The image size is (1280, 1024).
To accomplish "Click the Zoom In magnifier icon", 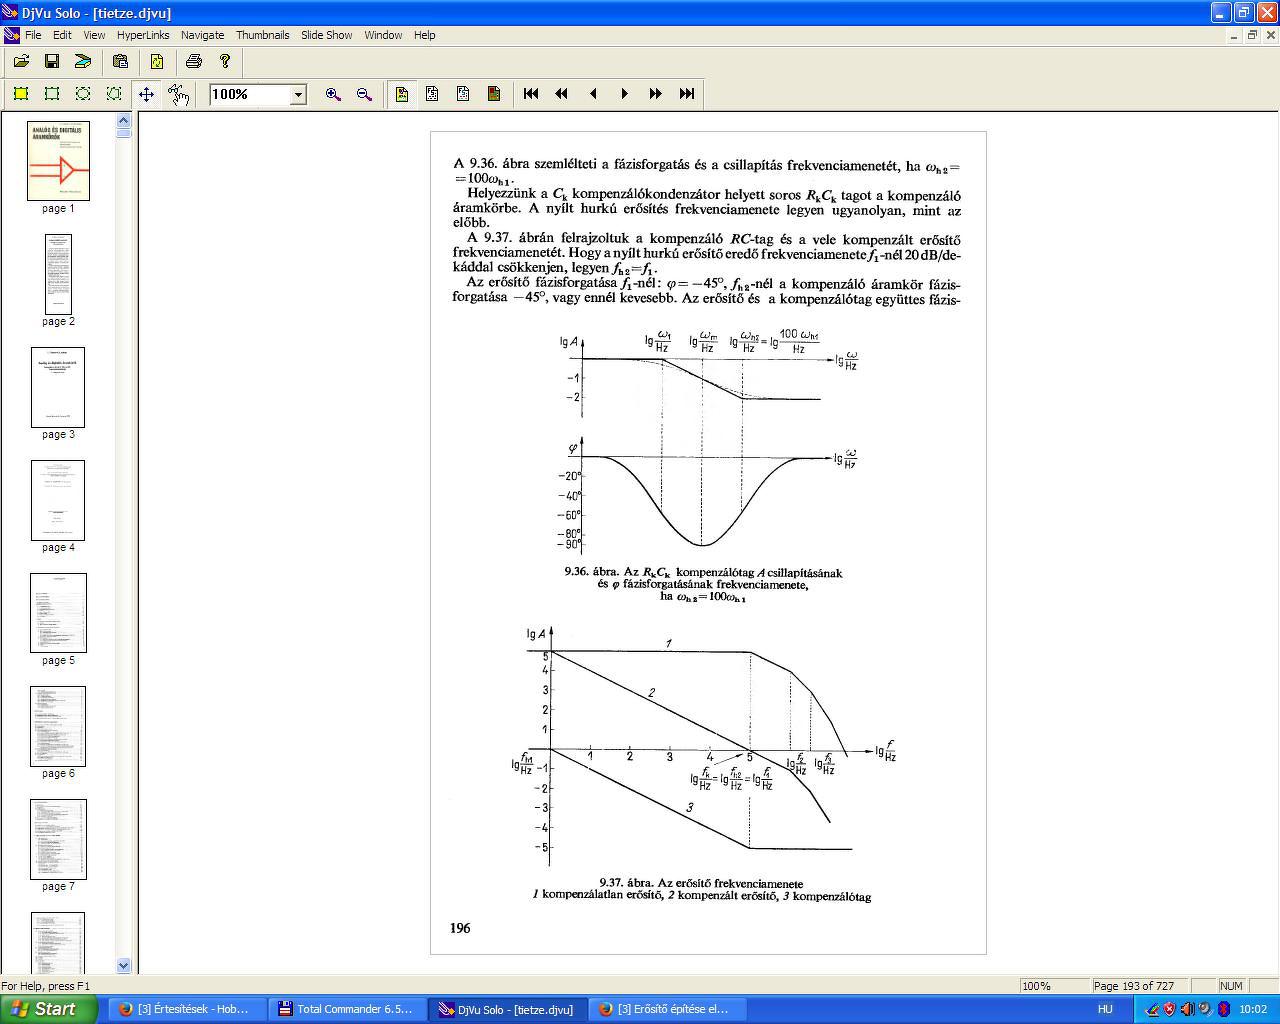I will tap(333, 94).
